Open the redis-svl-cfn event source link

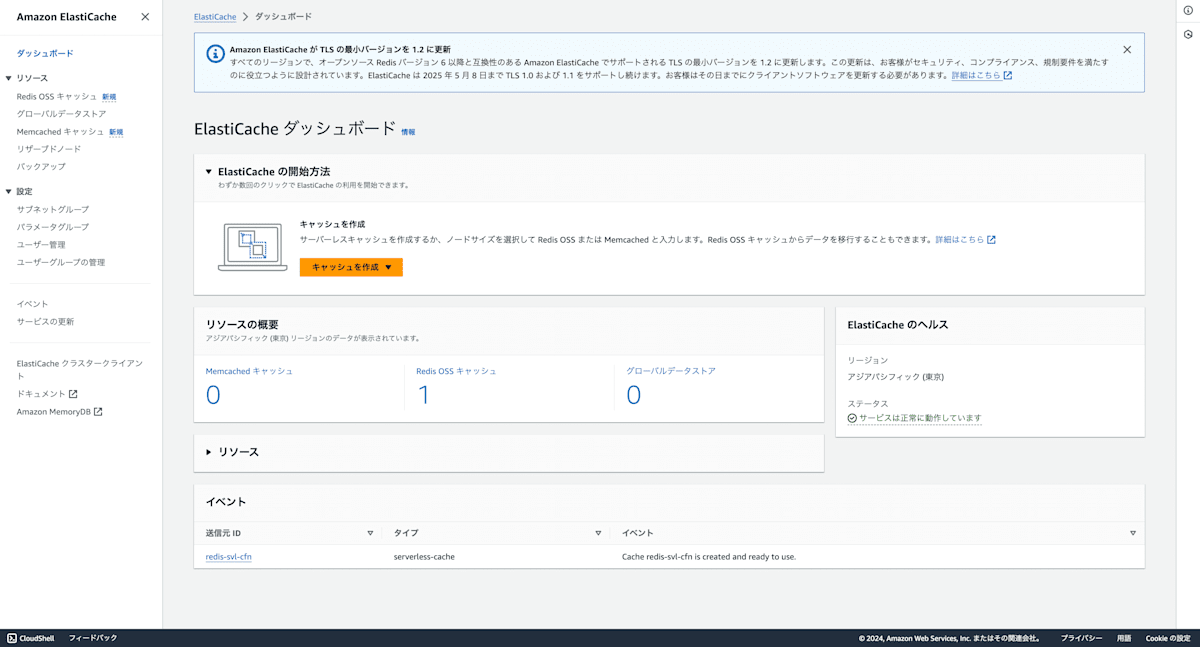click(228, 557)
